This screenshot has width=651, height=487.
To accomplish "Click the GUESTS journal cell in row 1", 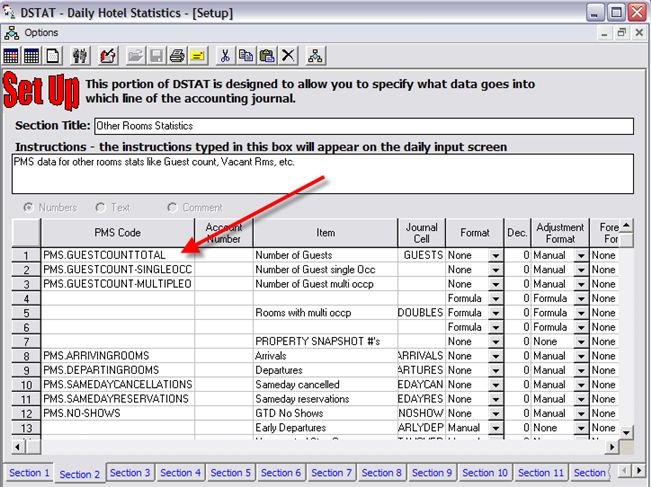I will point(421,255).
